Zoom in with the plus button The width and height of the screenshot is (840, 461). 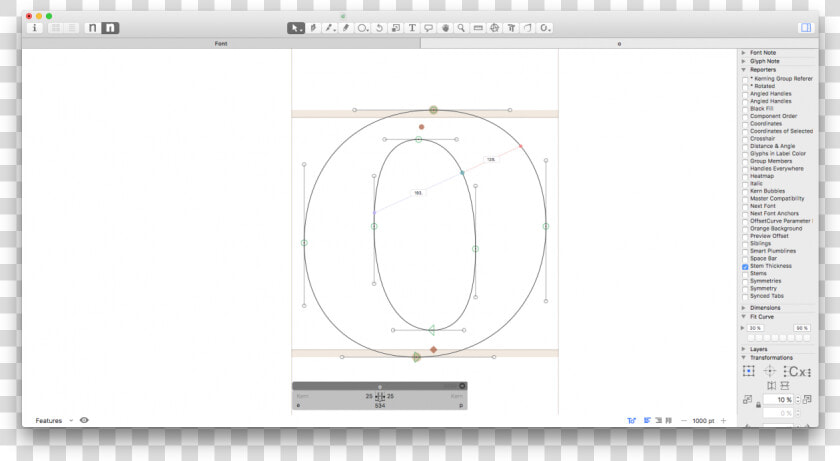[x=723, y=421]
